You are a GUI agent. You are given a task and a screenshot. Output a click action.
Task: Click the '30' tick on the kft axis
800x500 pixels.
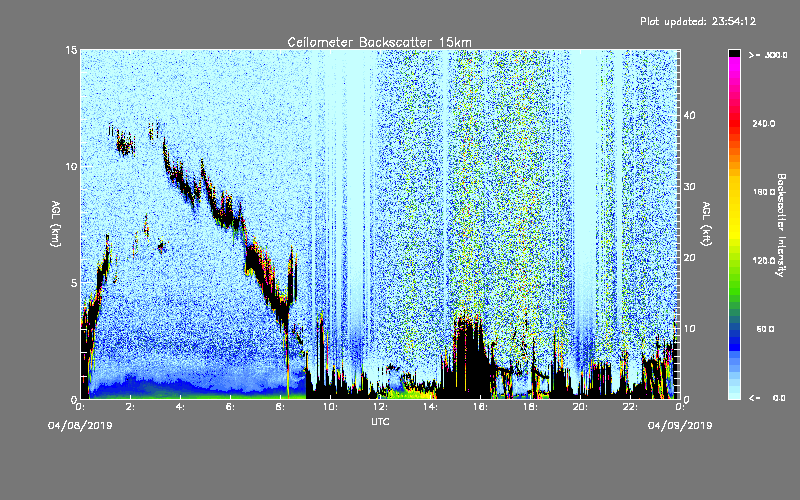tap(689, 187)
